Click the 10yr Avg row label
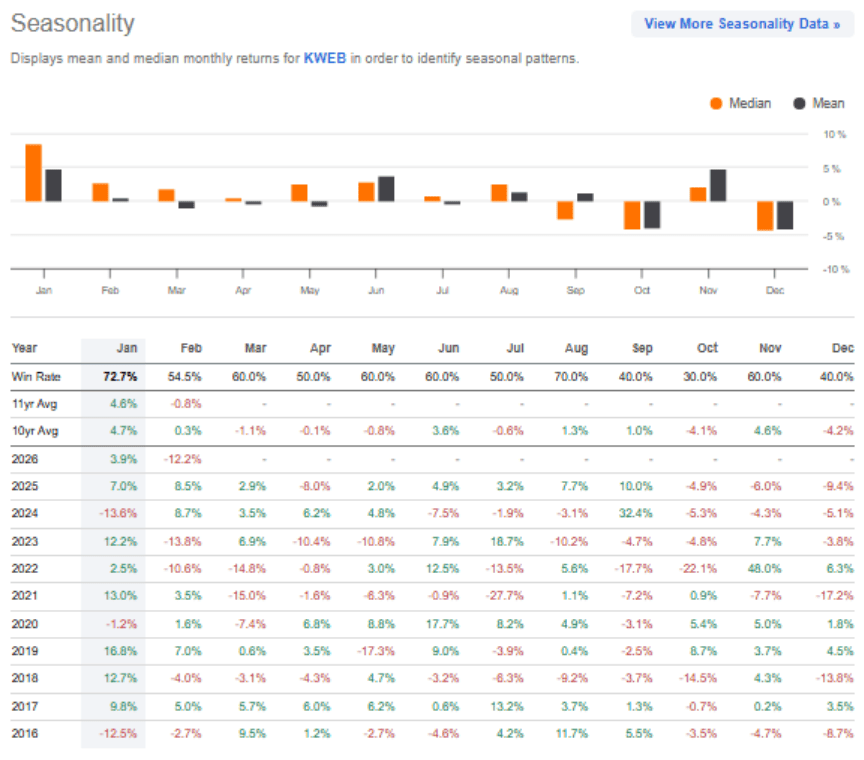Image resolution: width=864 pixels, height=760 pixels. [x=35, y=431]
